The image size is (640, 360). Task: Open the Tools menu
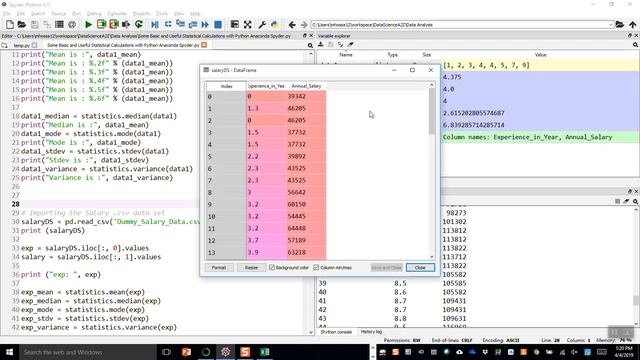162,13
